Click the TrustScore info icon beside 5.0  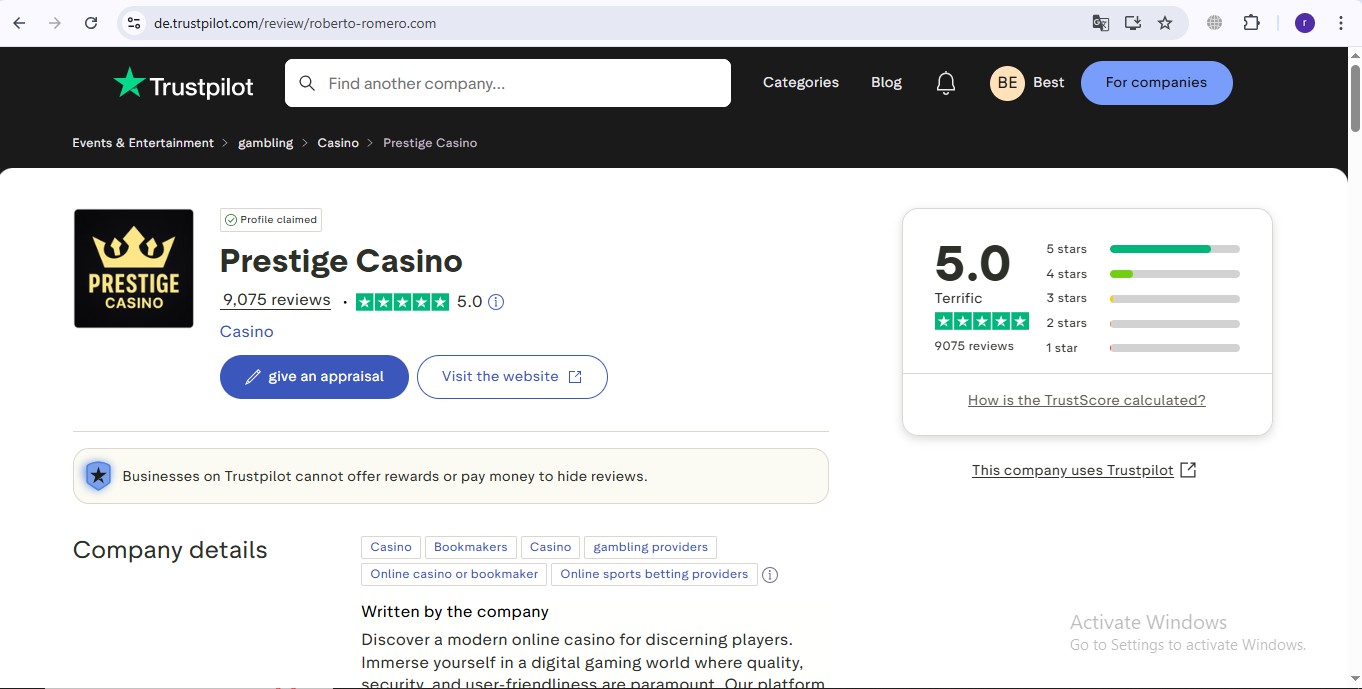[496, 302]
